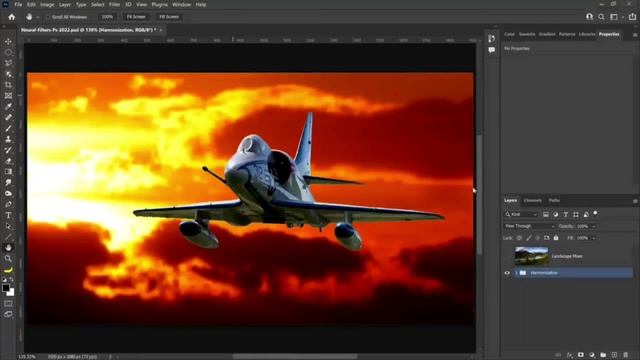Toggle lock all layer attributes
640x360 pixels.
[x=556, y=238]
